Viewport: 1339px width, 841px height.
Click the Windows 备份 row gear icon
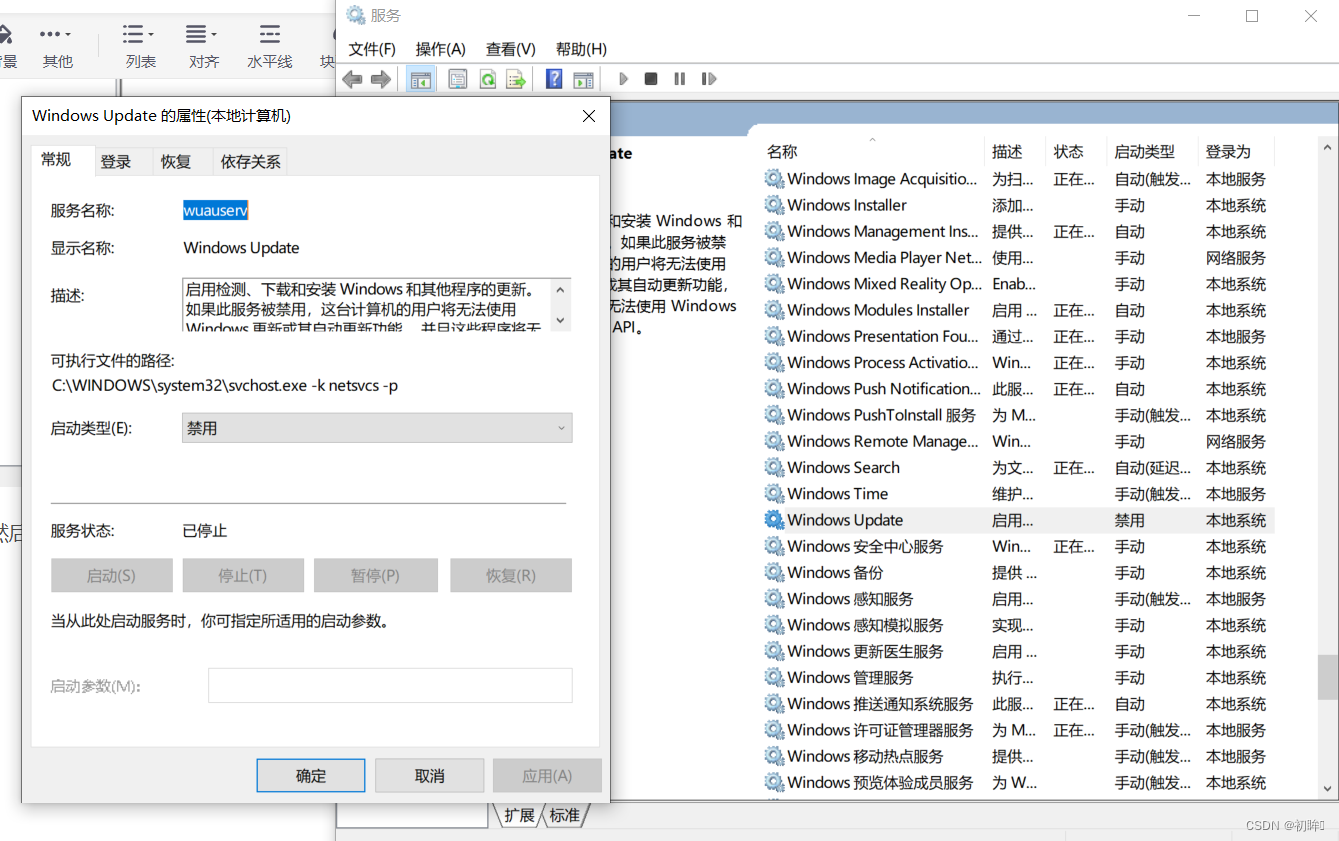(774, 572)
